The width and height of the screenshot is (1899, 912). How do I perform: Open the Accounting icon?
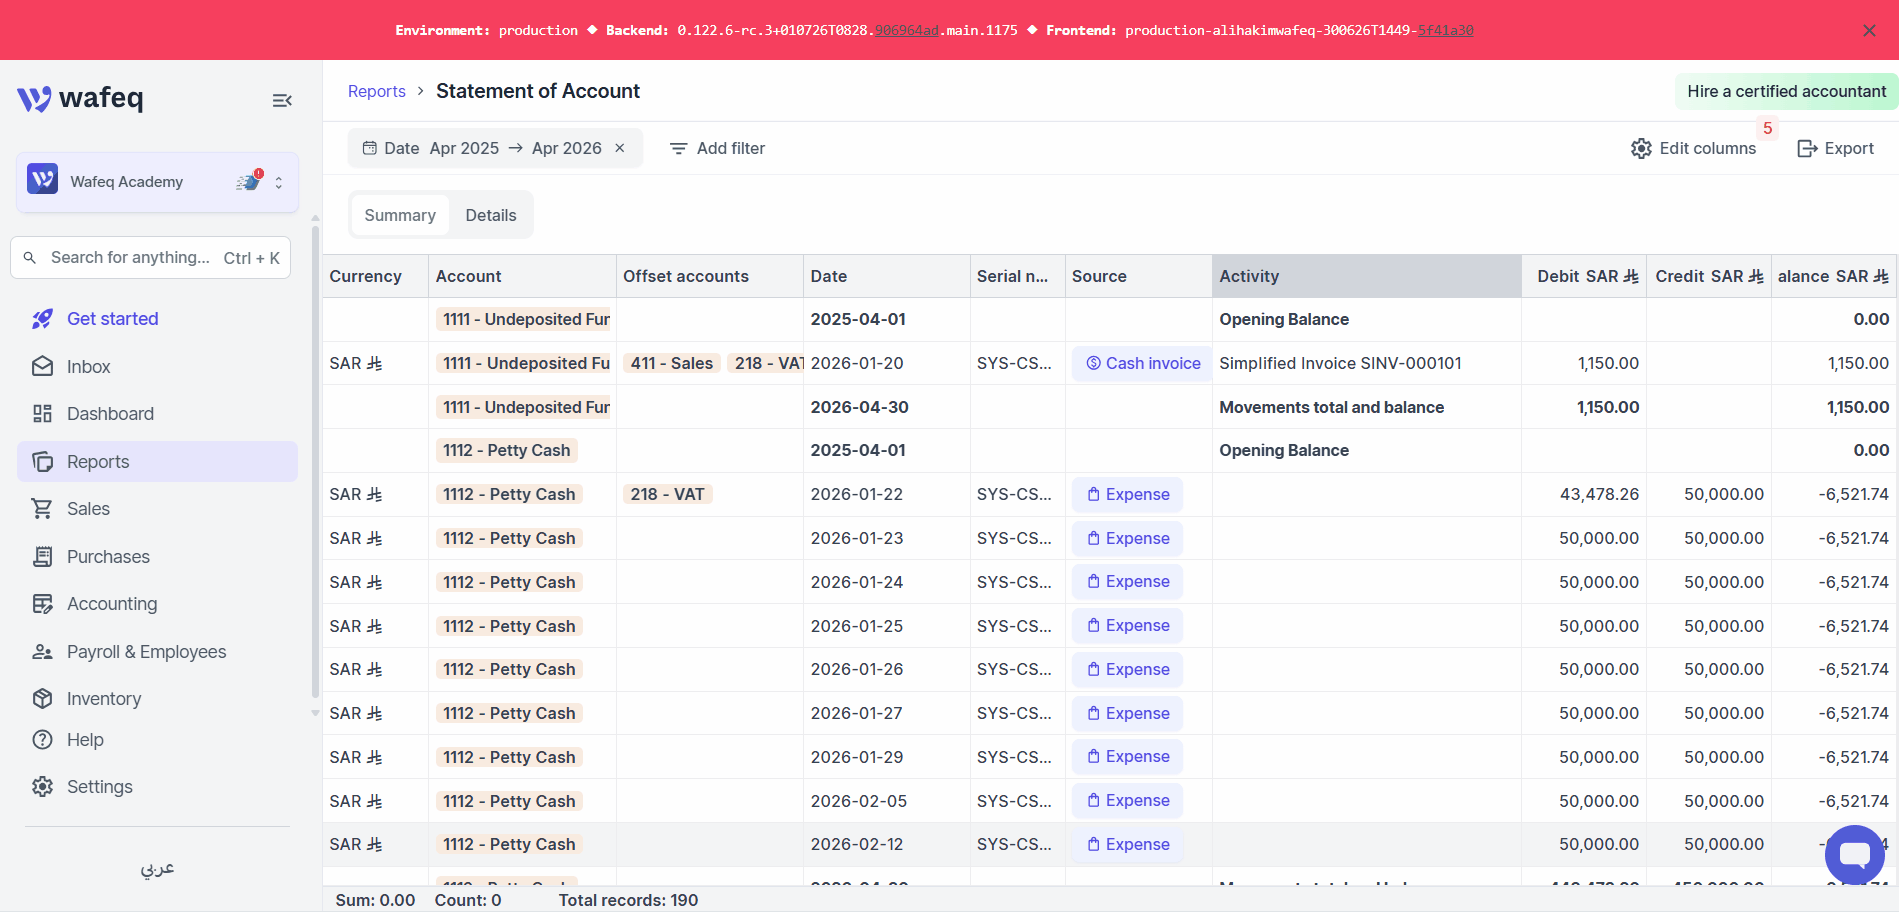42,604
